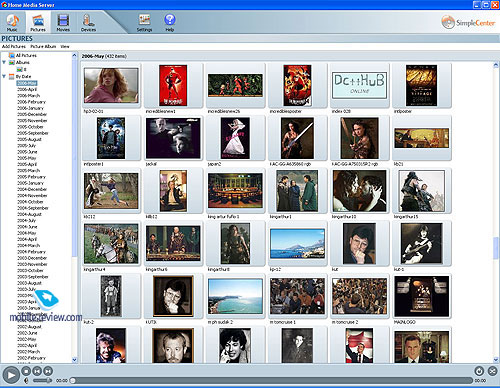The image size is (500, 388).
Task: Select 2005-July in date list
Action: (x=26, y=146)
